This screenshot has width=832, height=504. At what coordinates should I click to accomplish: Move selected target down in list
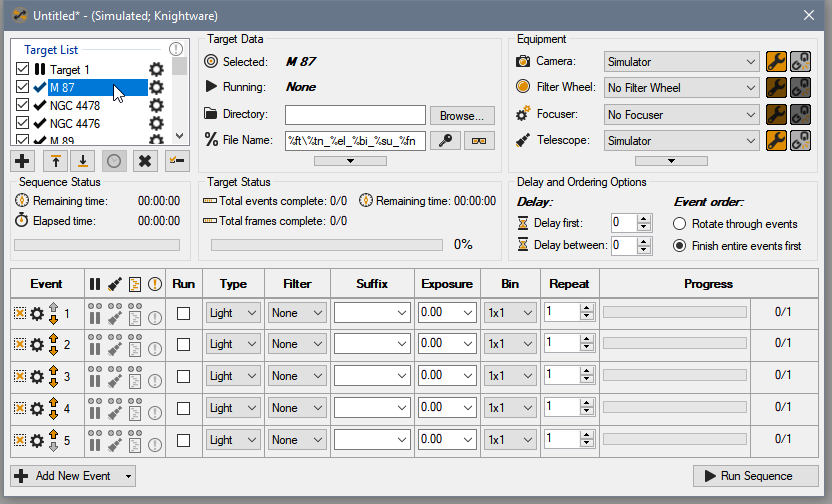coord(83,161)
